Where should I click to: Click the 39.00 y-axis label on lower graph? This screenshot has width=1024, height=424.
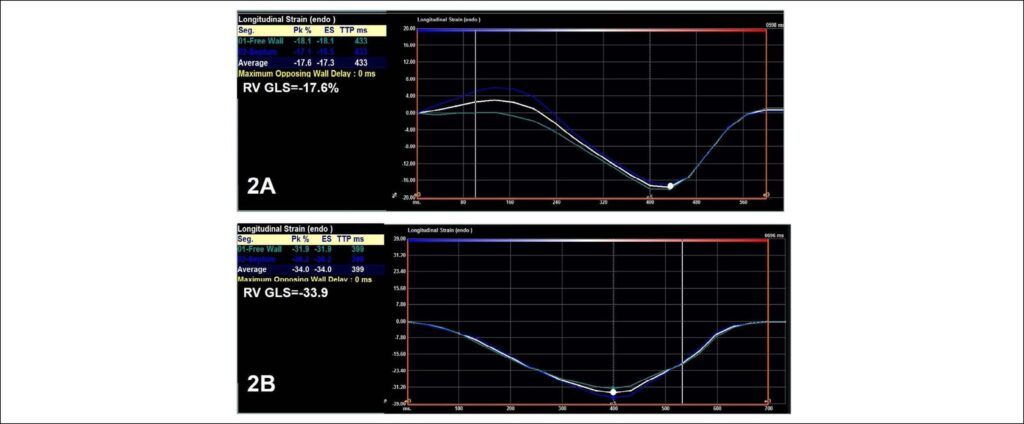click(399, 240)
